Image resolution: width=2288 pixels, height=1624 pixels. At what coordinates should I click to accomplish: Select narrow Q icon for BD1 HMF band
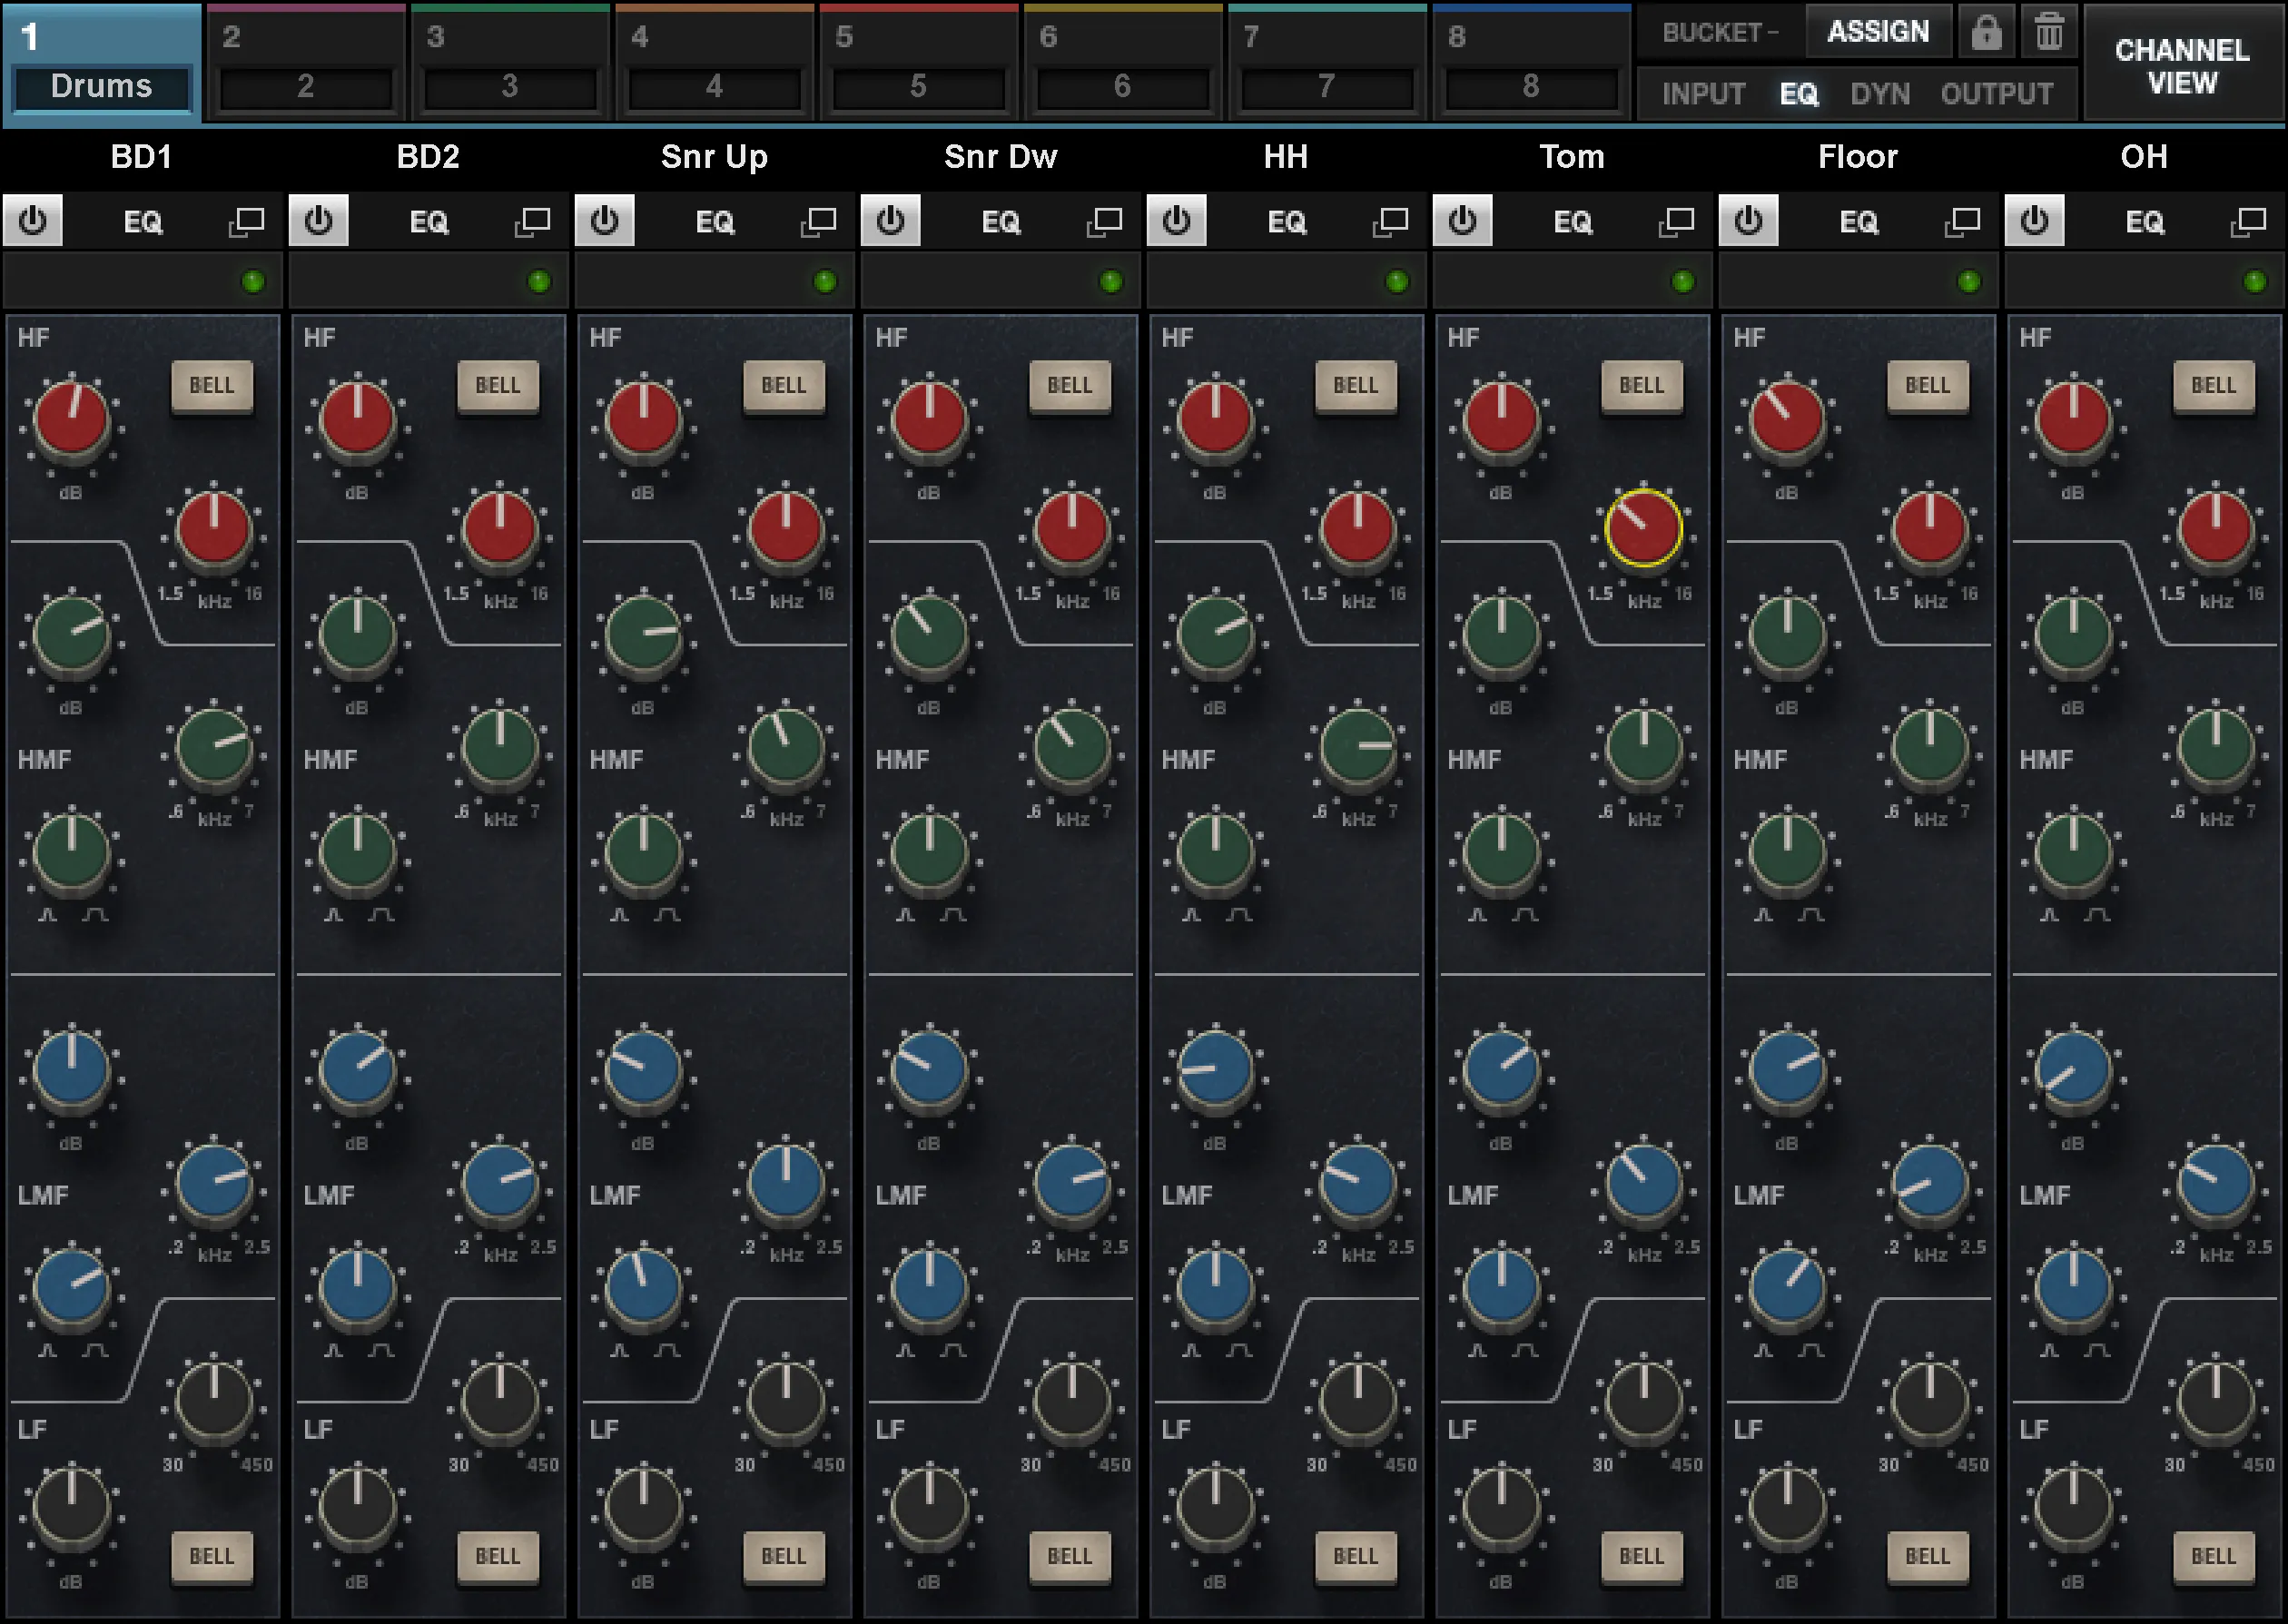click(47, 915)
